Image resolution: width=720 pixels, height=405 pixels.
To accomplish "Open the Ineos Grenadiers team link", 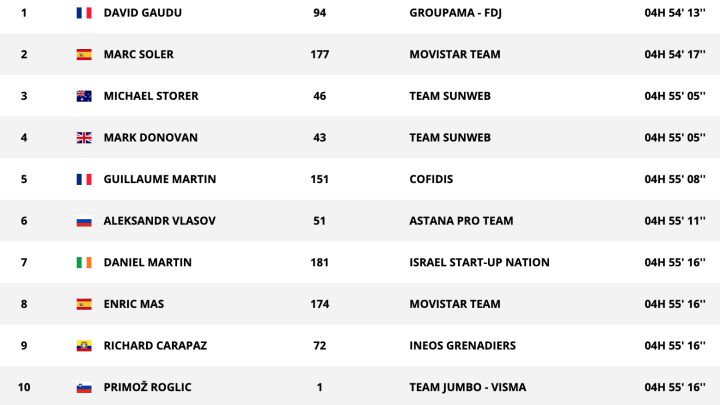I will [x=462, y=346].
